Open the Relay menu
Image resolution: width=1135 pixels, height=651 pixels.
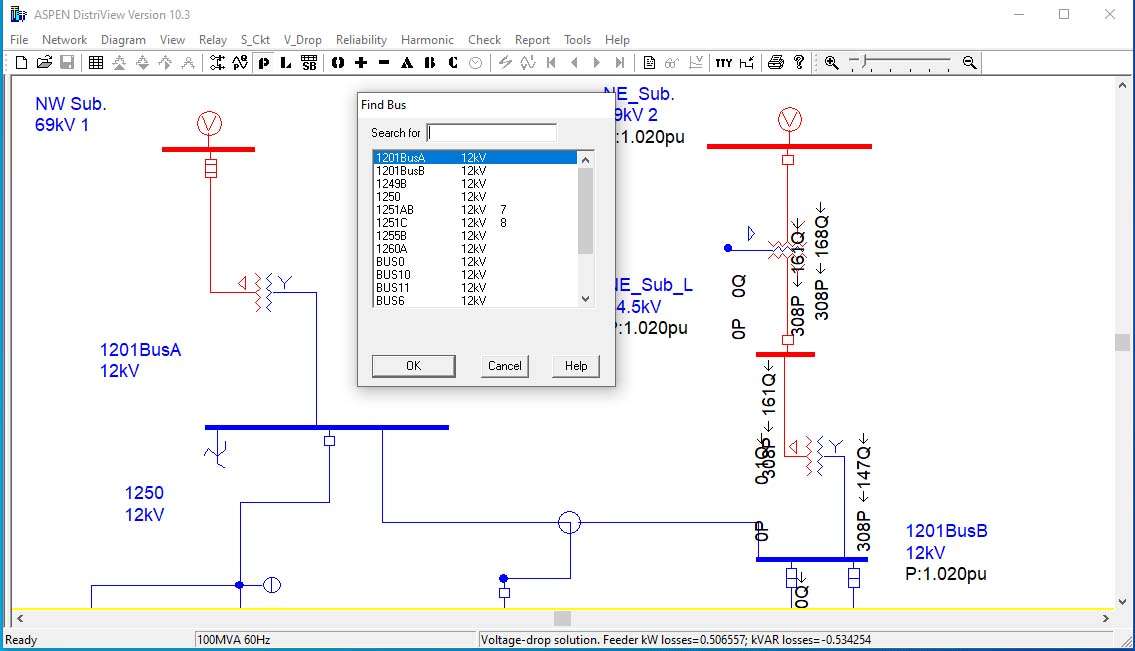click(213, 40)
